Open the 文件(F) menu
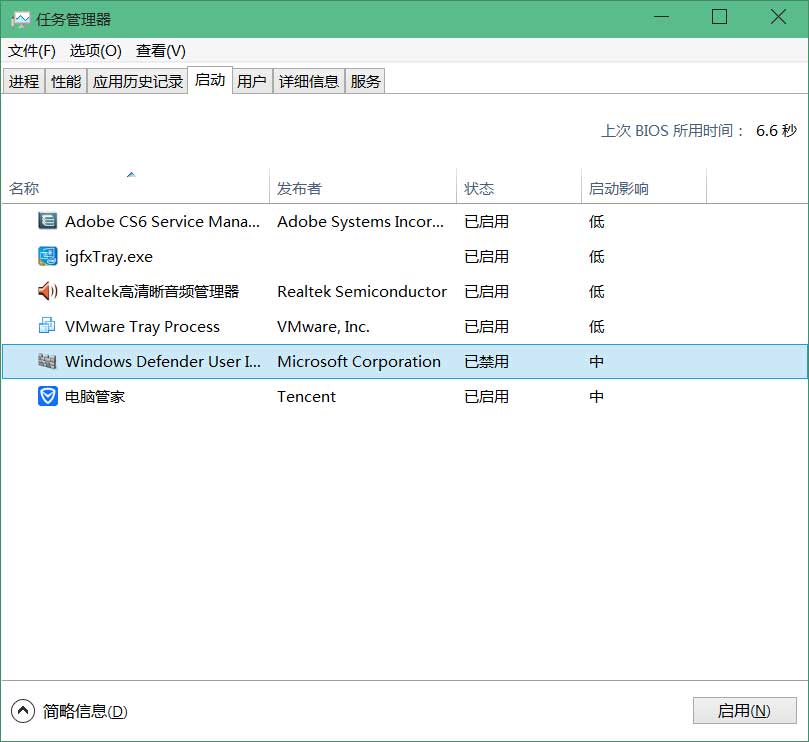 coord(31,51)
